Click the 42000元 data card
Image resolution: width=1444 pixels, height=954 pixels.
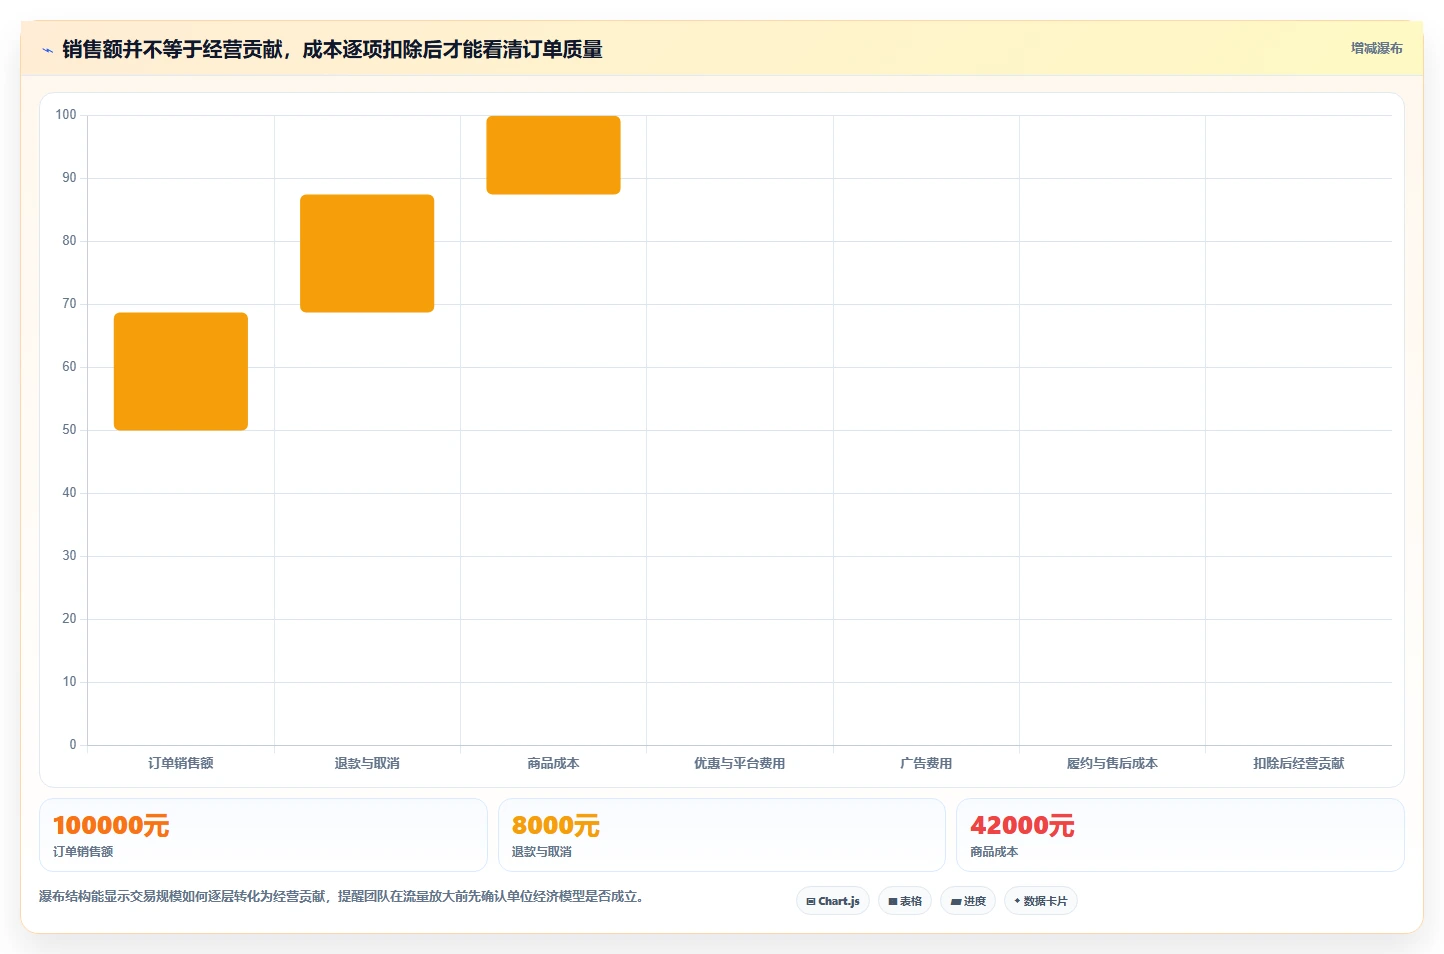[x=1180, y=835]
